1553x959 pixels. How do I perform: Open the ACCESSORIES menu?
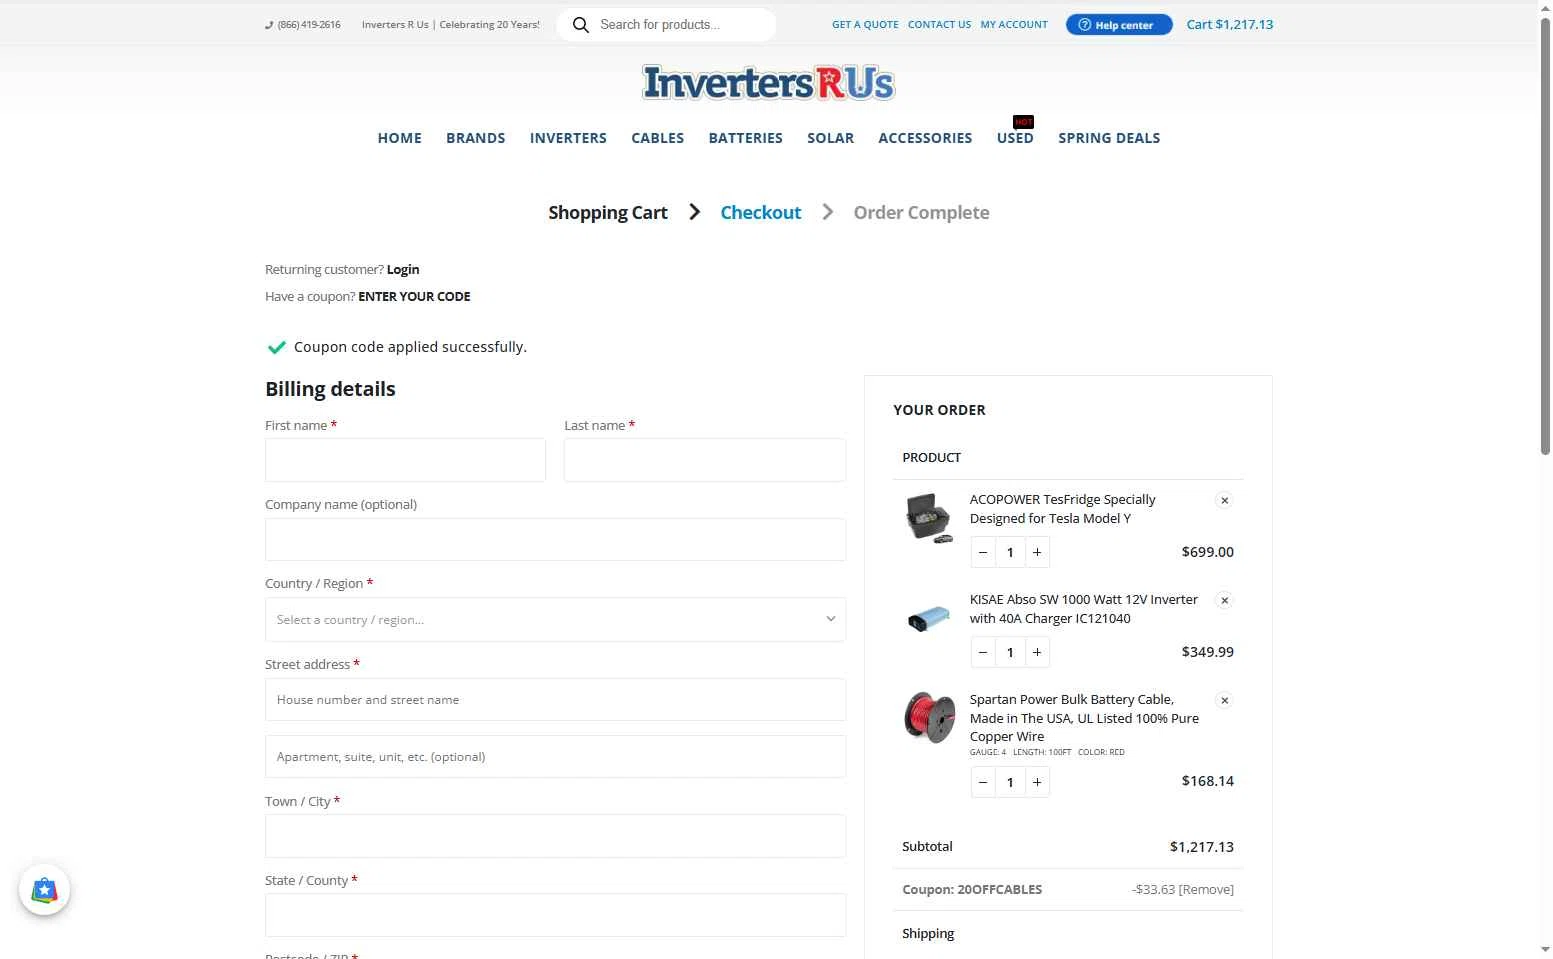925,138
